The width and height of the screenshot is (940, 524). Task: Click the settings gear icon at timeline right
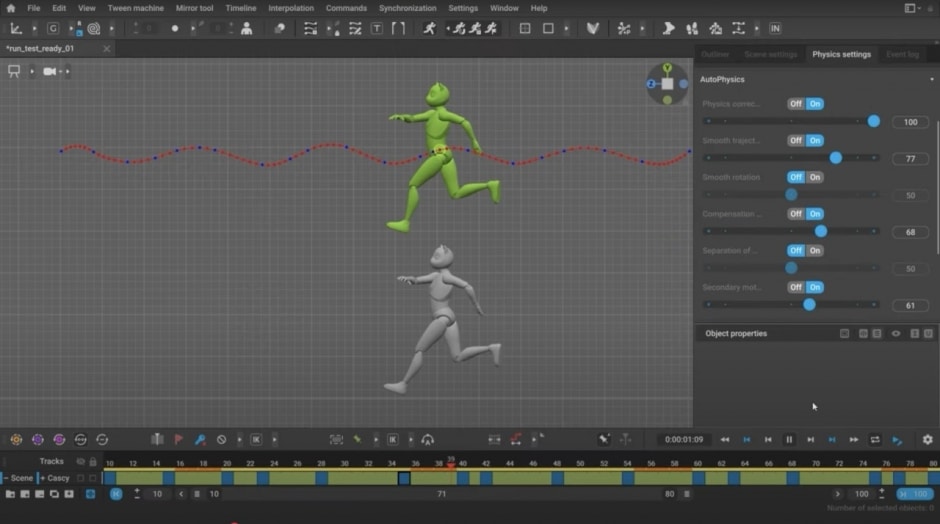[x=927, y=440]
